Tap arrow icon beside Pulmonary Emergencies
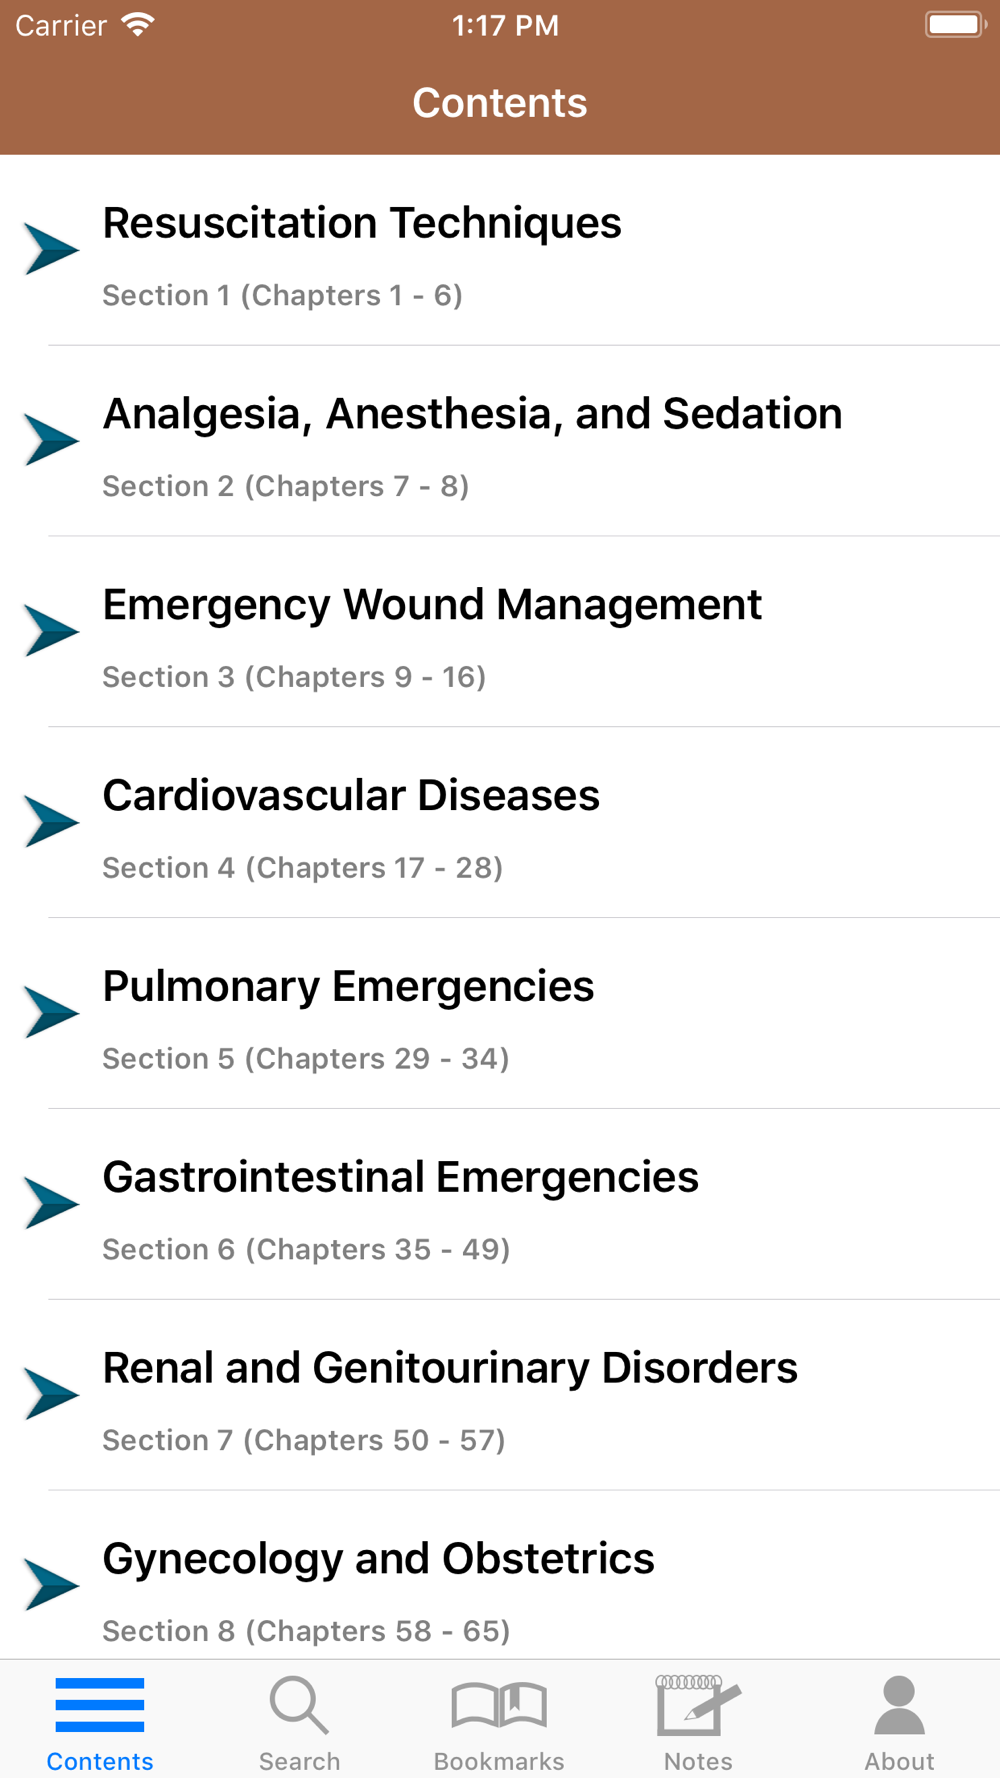This screenshot has height=1778, width=1000. click(x=51, y=1012)
